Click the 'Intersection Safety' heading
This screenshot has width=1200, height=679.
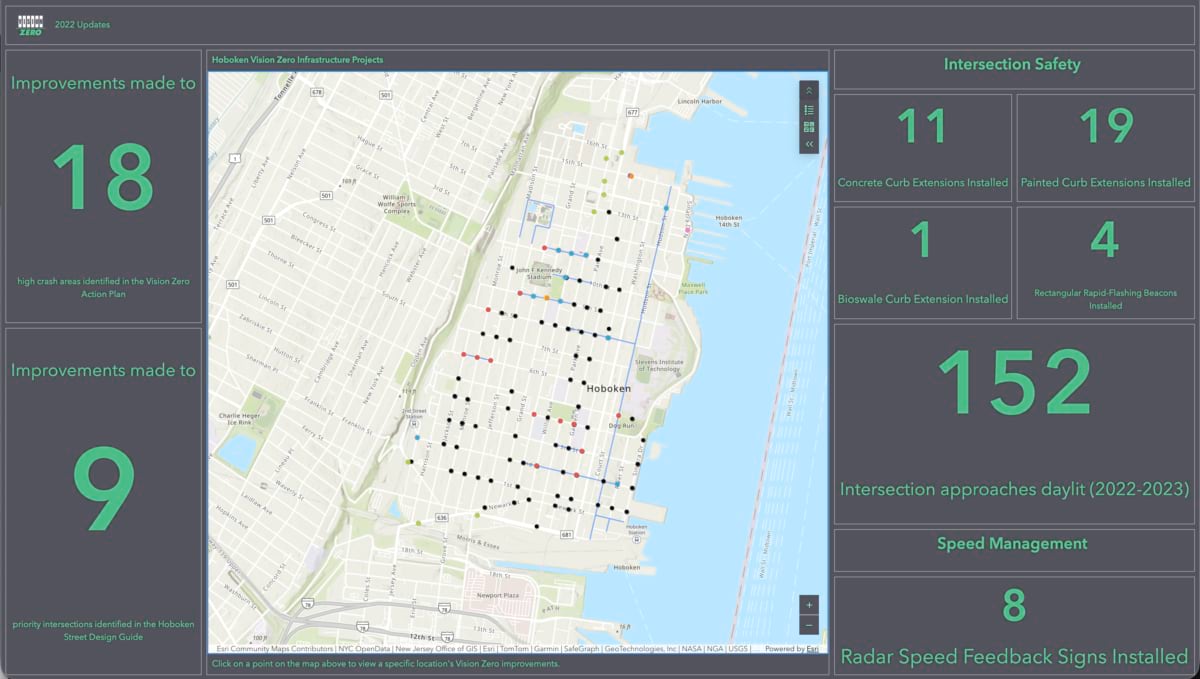1012,64
